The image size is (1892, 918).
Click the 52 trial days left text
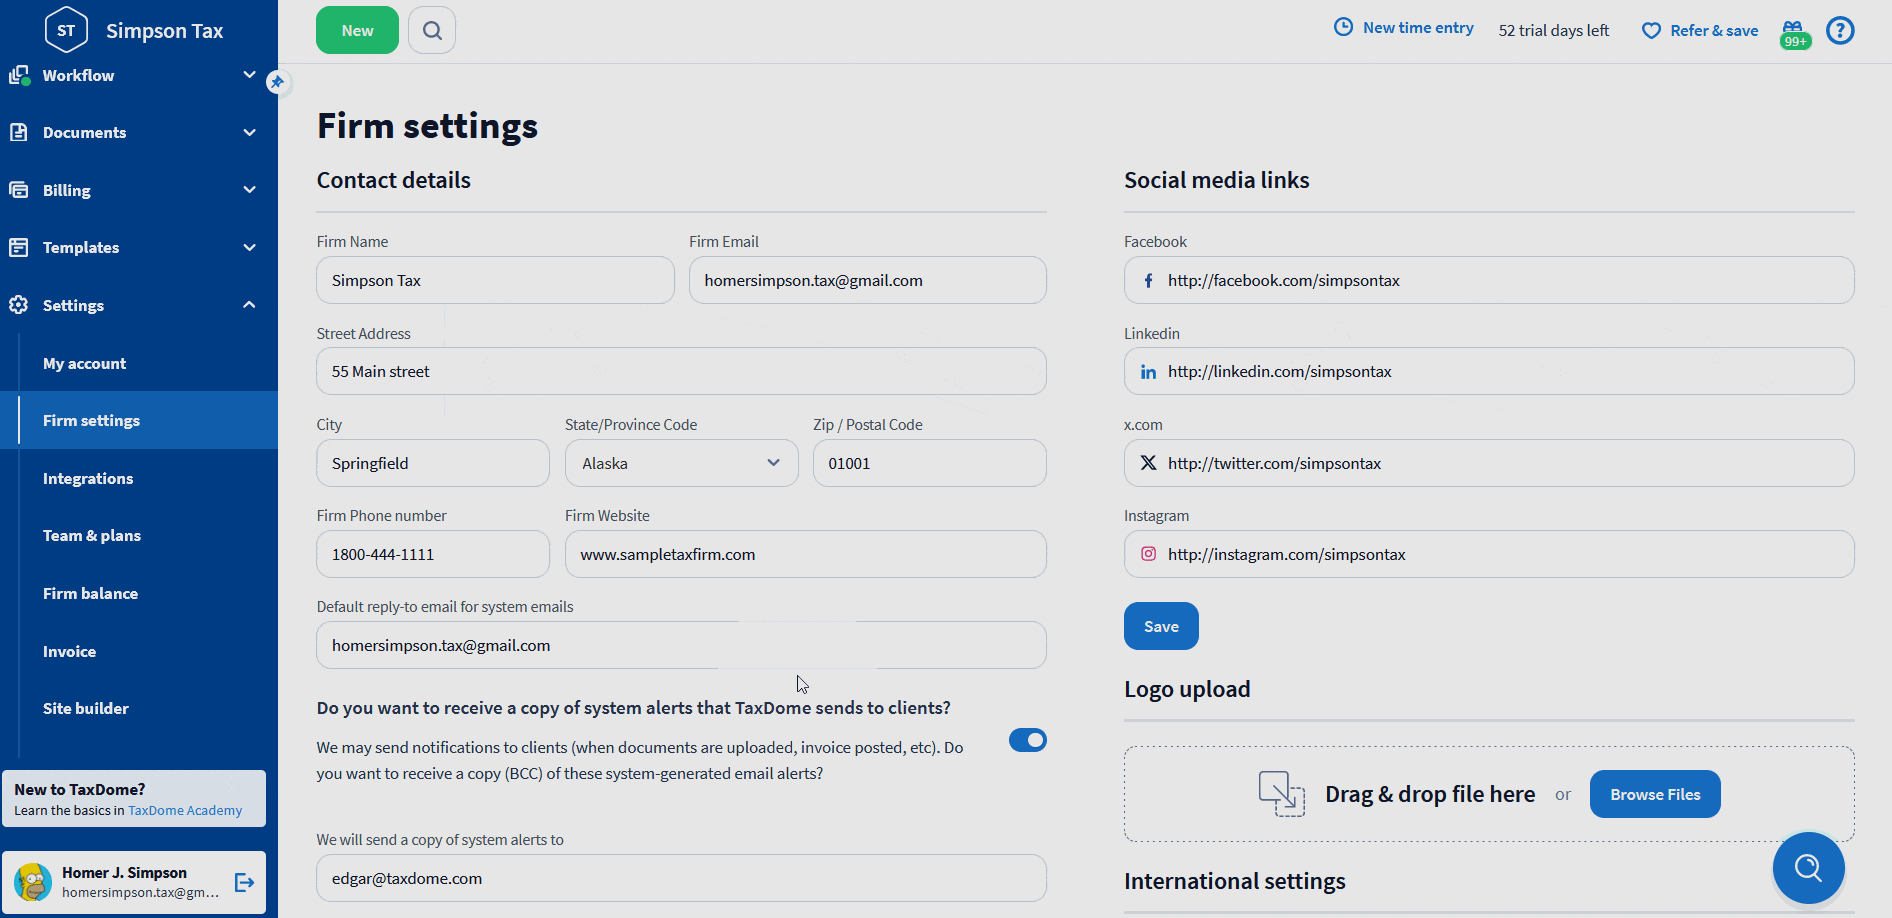coord(1553,31)
